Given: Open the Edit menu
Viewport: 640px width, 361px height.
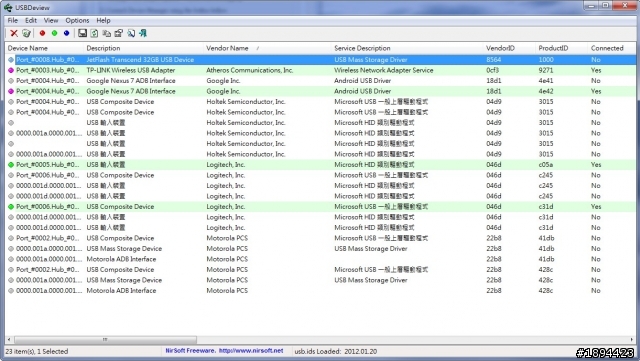Looking at the screenshot, I should [x=31, y=20].
